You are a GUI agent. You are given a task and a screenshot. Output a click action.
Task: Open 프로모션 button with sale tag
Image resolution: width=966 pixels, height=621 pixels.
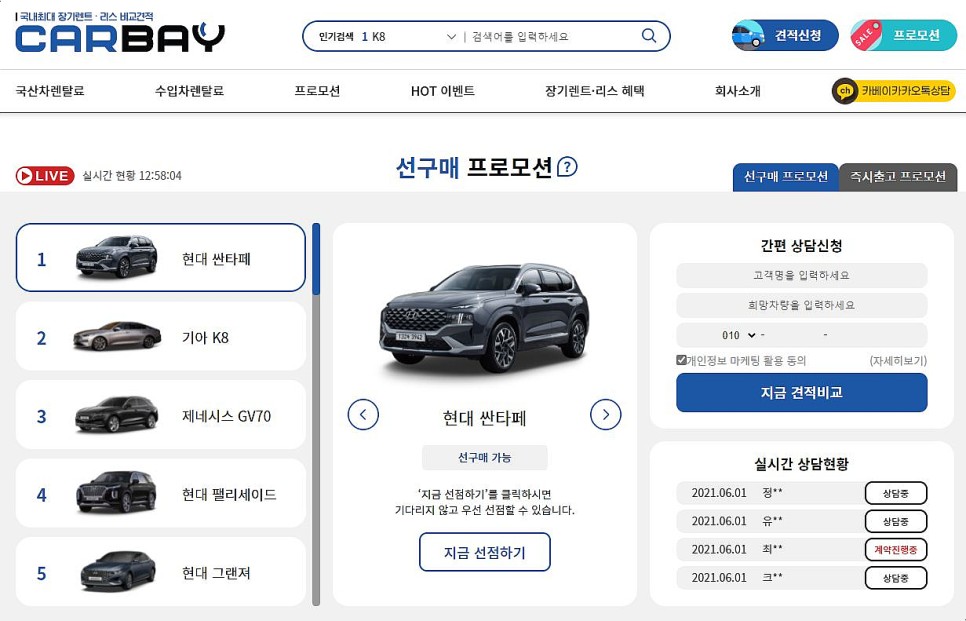coord(903,35)
